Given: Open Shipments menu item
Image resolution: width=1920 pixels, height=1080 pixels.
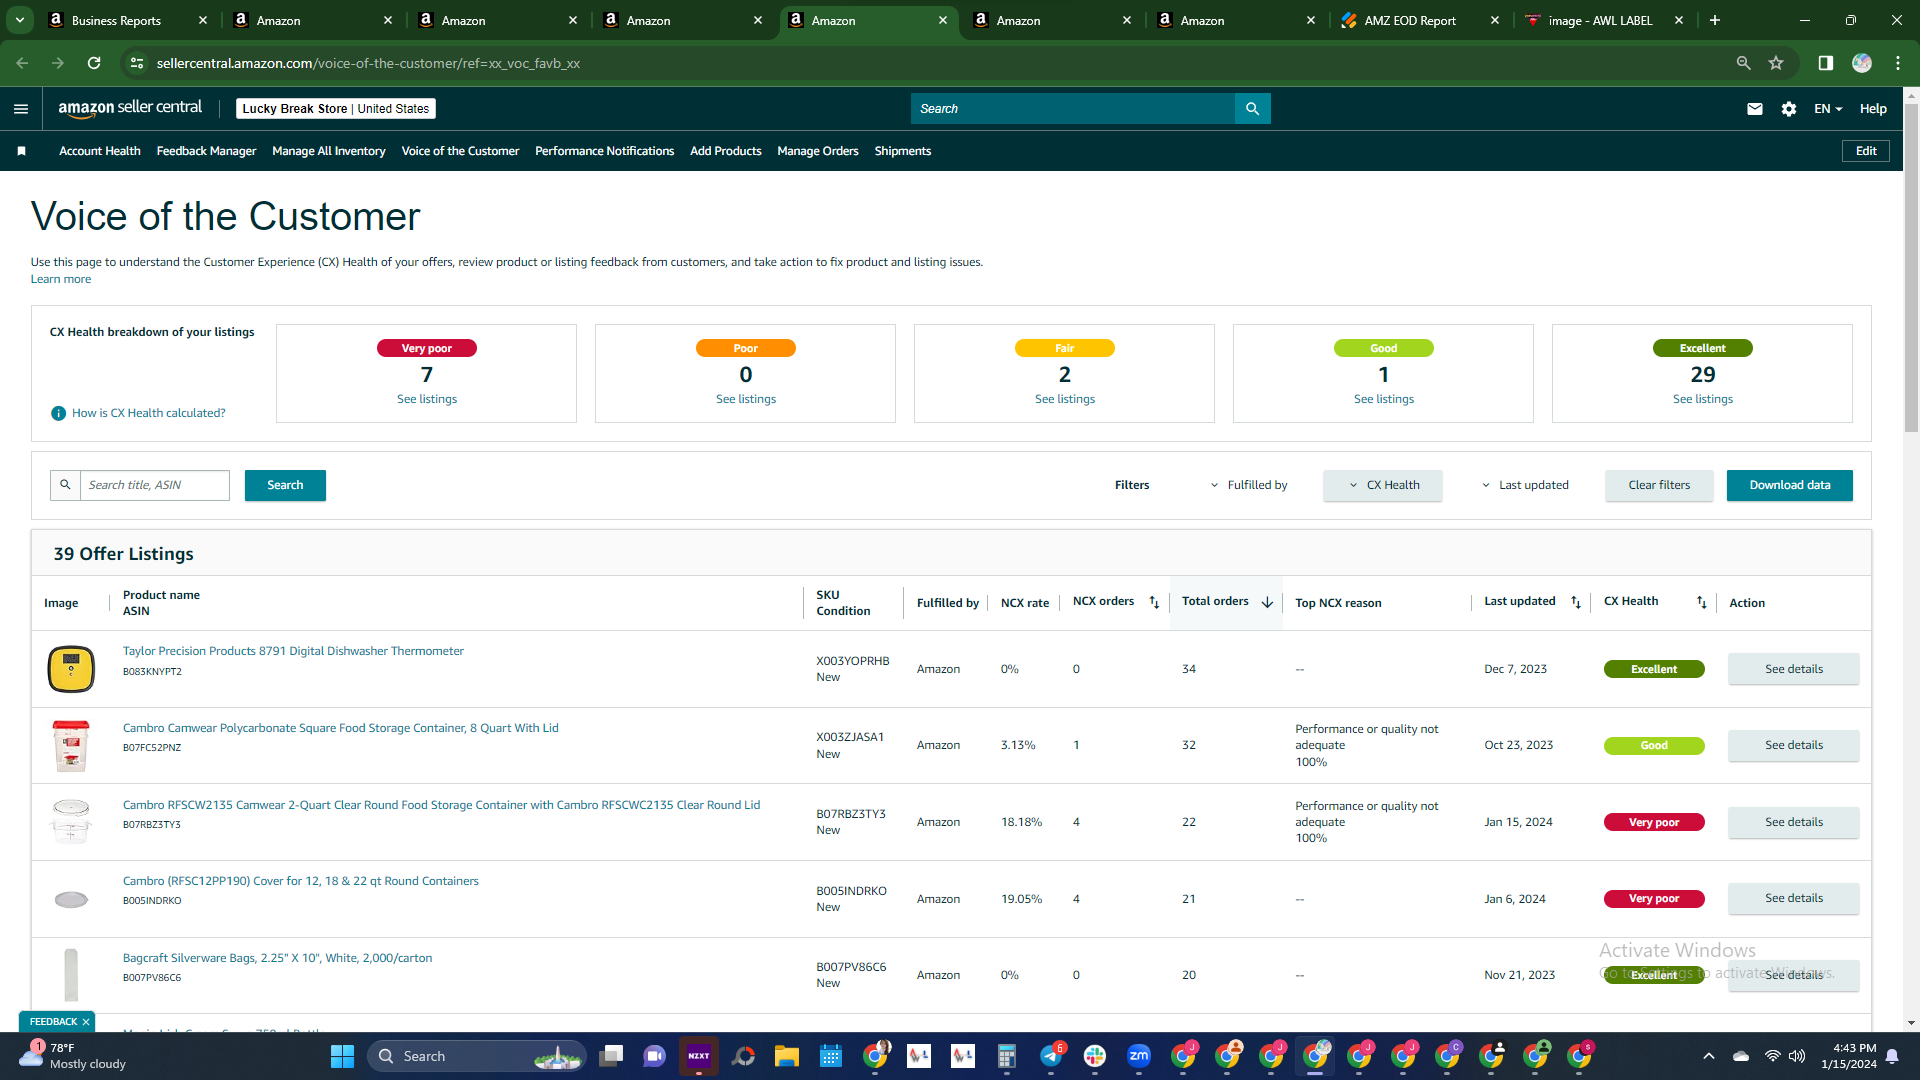Looking at the screenshot, I should (x=903, y=151).
